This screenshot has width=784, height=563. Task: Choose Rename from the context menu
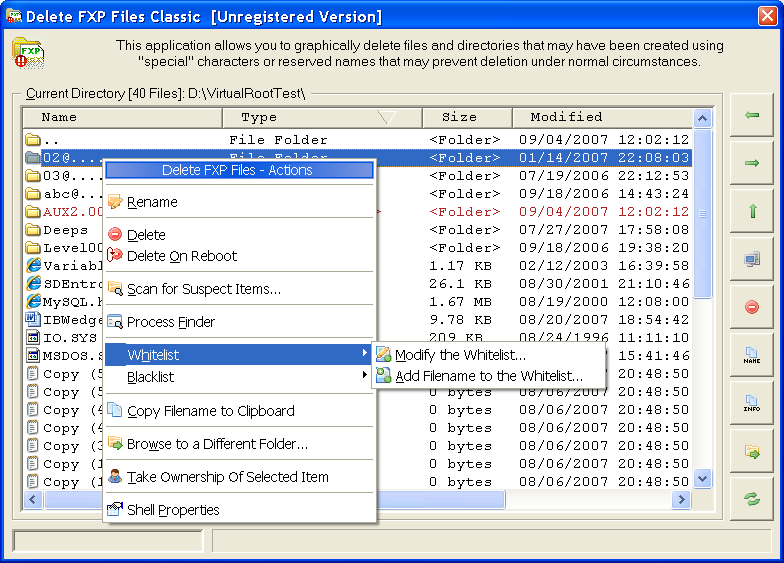(240, 202)
